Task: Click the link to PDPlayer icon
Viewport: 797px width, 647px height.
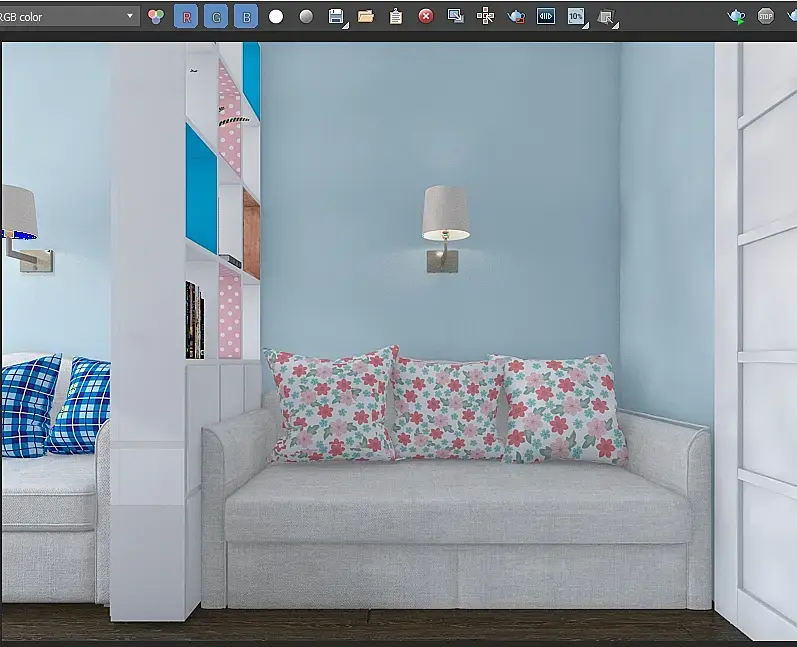Action: [x=546, y=17]
